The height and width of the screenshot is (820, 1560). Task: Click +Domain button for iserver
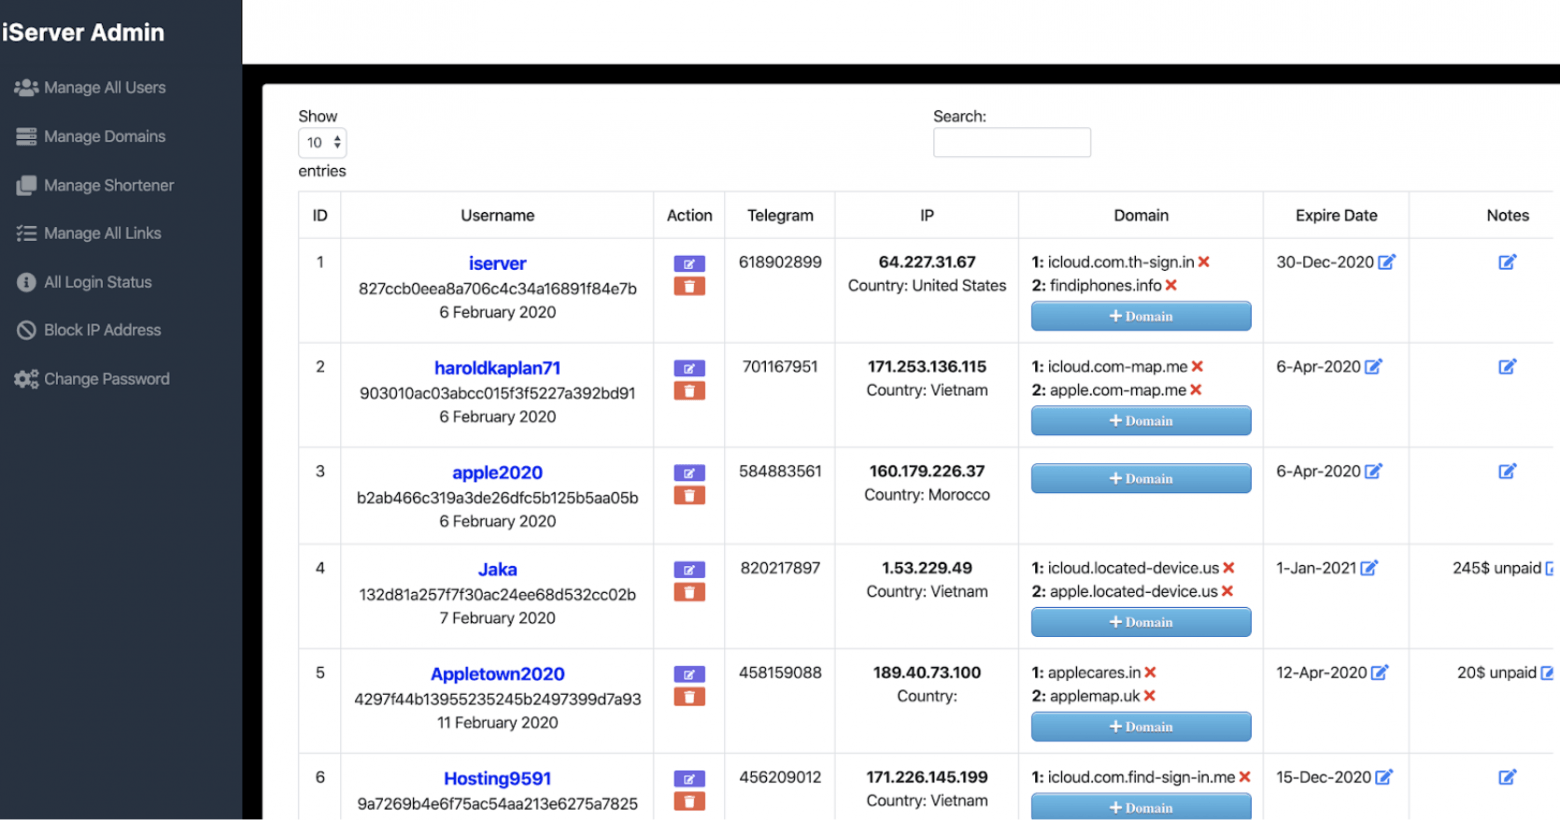pyautogui.click(x=1141, y=316)
